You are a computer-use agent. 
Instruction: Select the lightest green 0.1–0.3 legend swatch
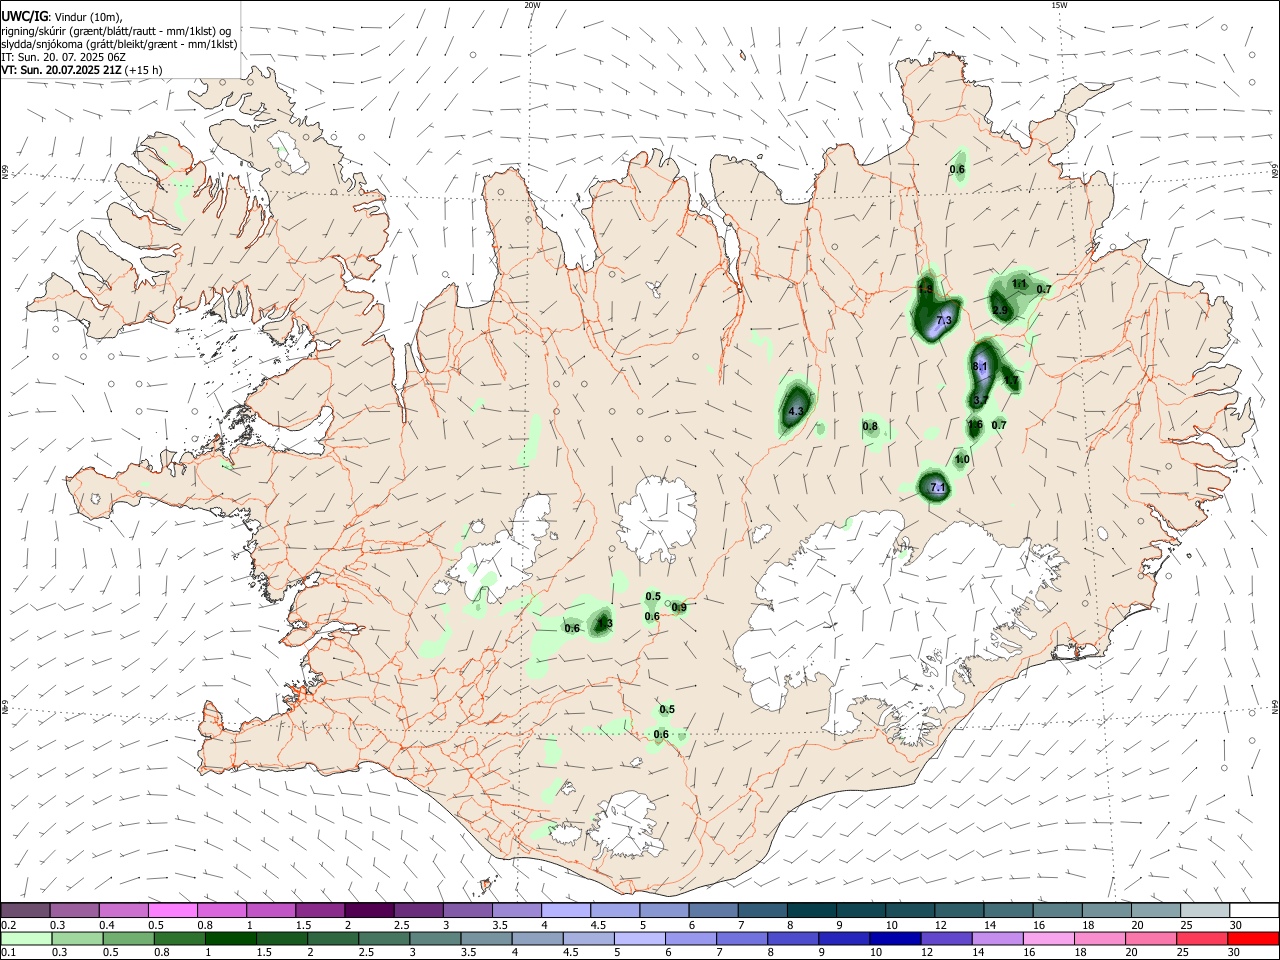tap(26, 939)
